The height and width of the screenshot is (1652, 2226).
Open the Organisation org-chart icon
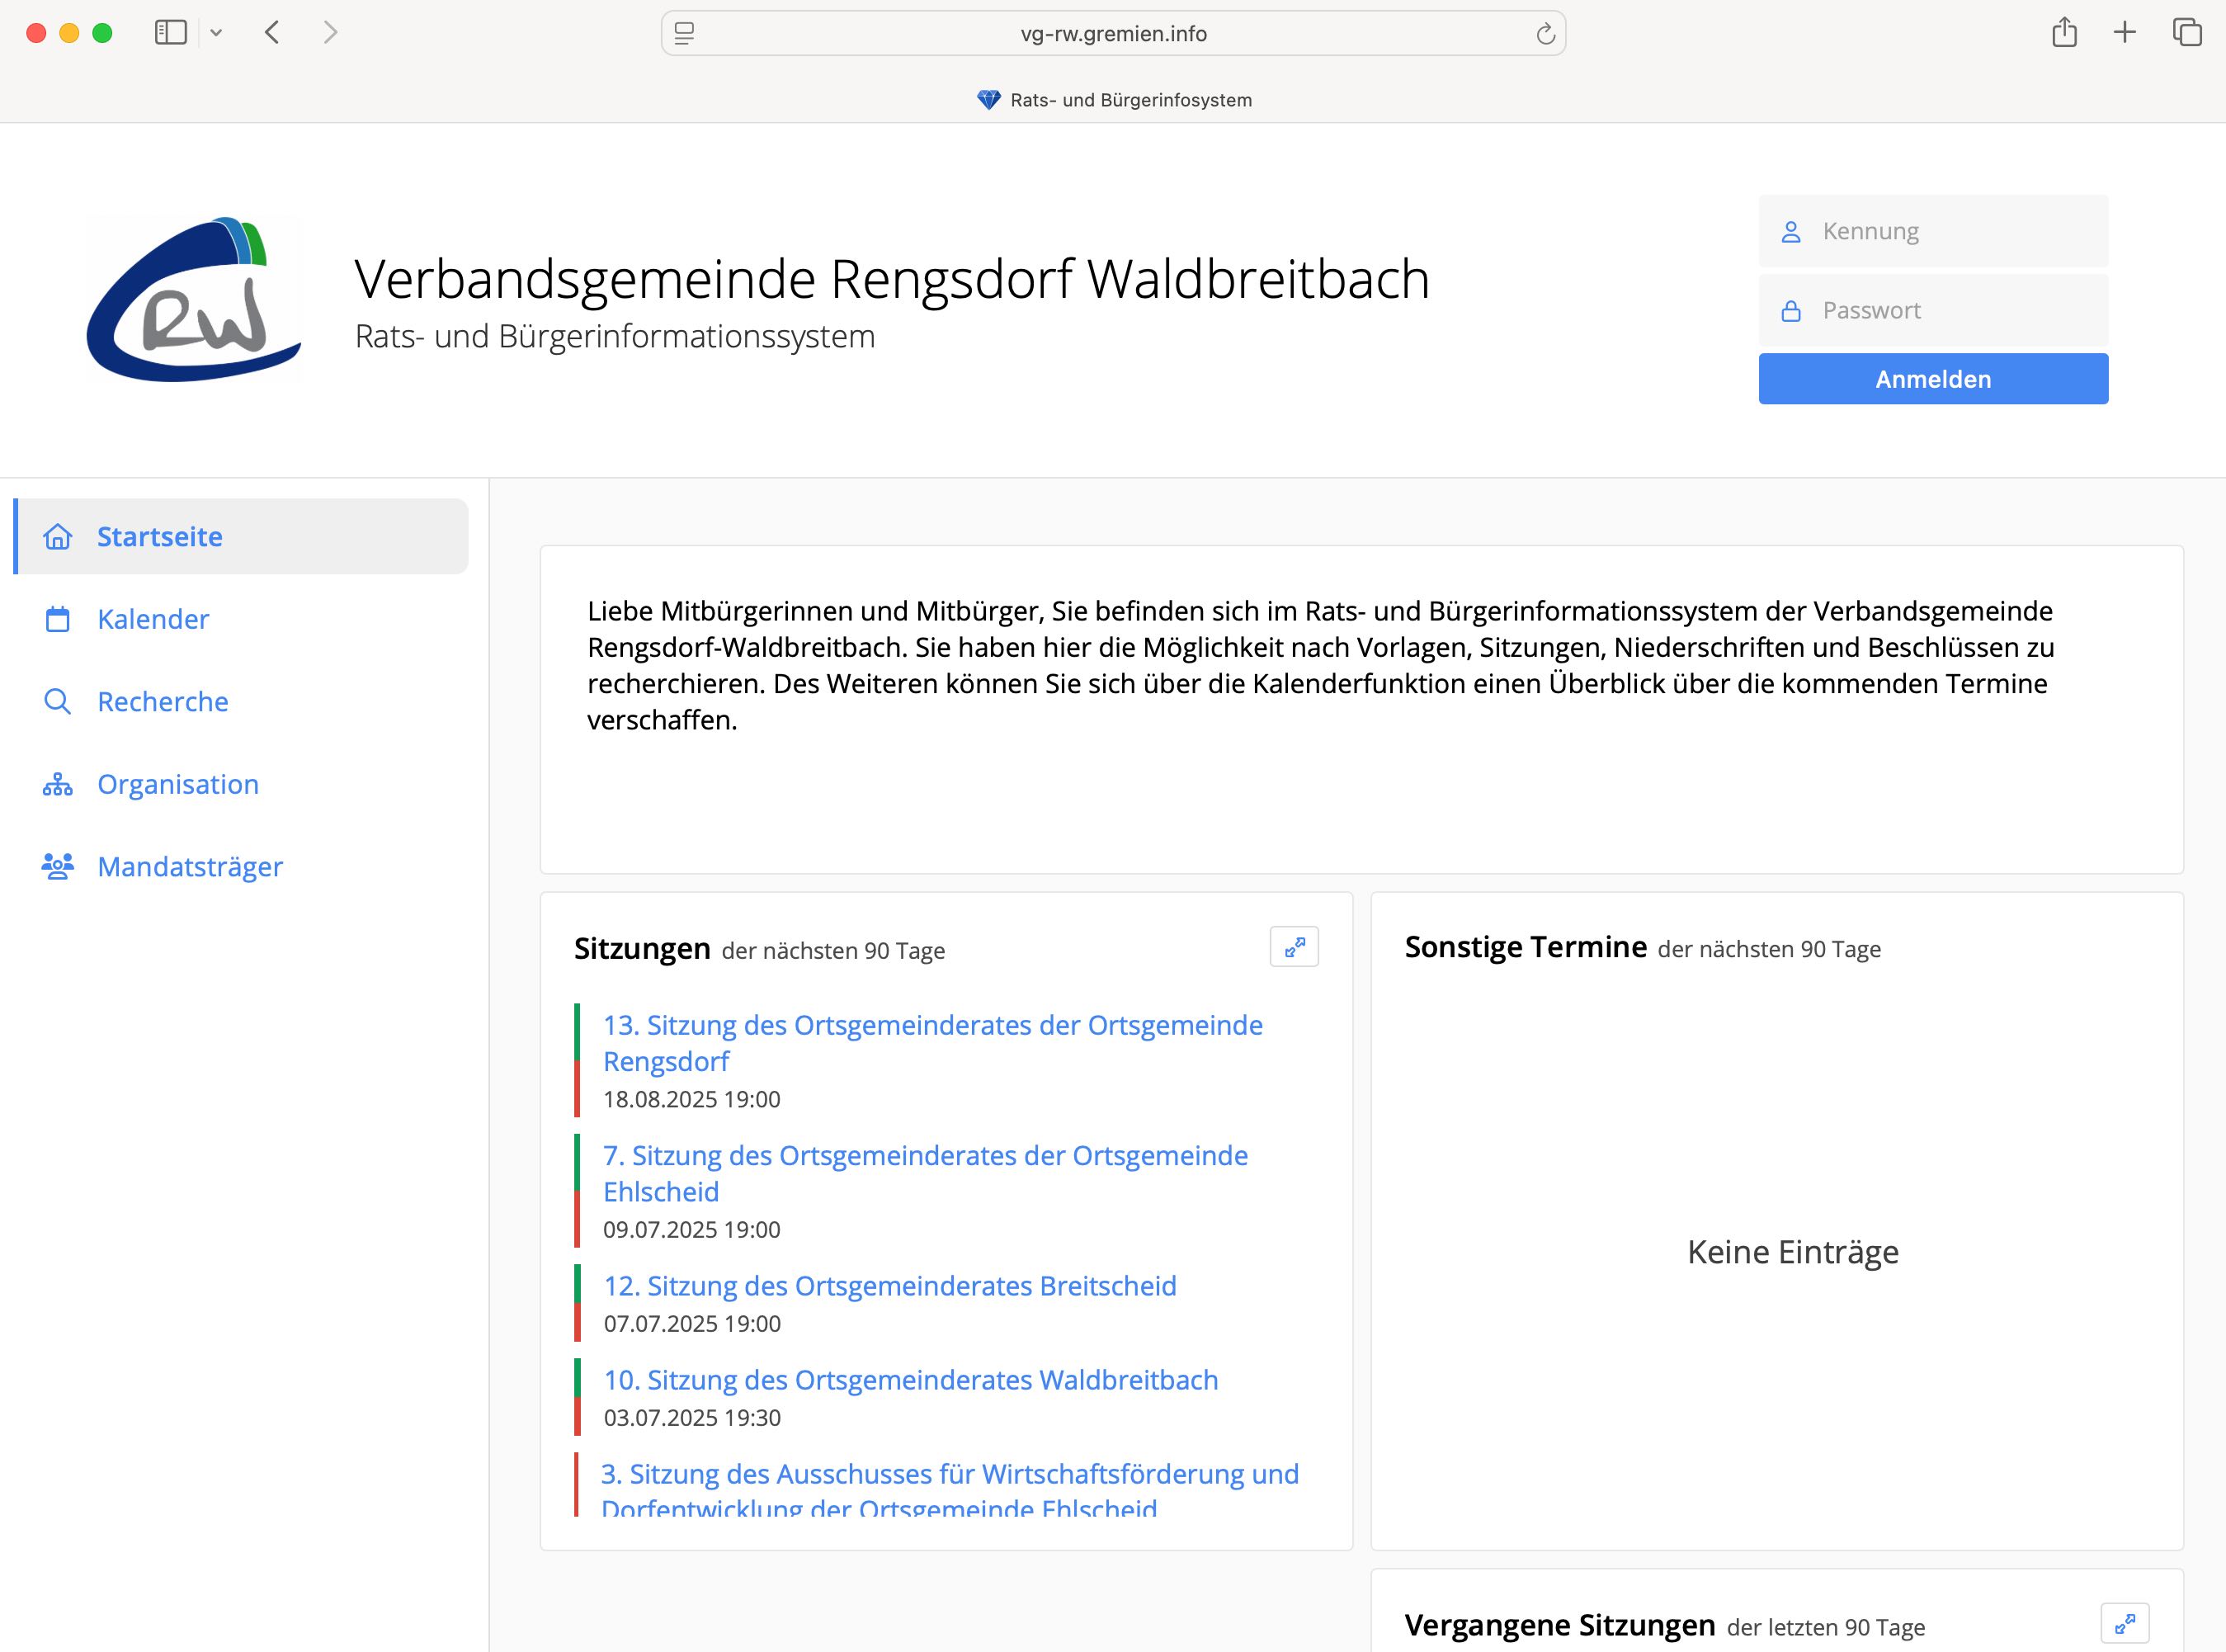pos(58,784)
